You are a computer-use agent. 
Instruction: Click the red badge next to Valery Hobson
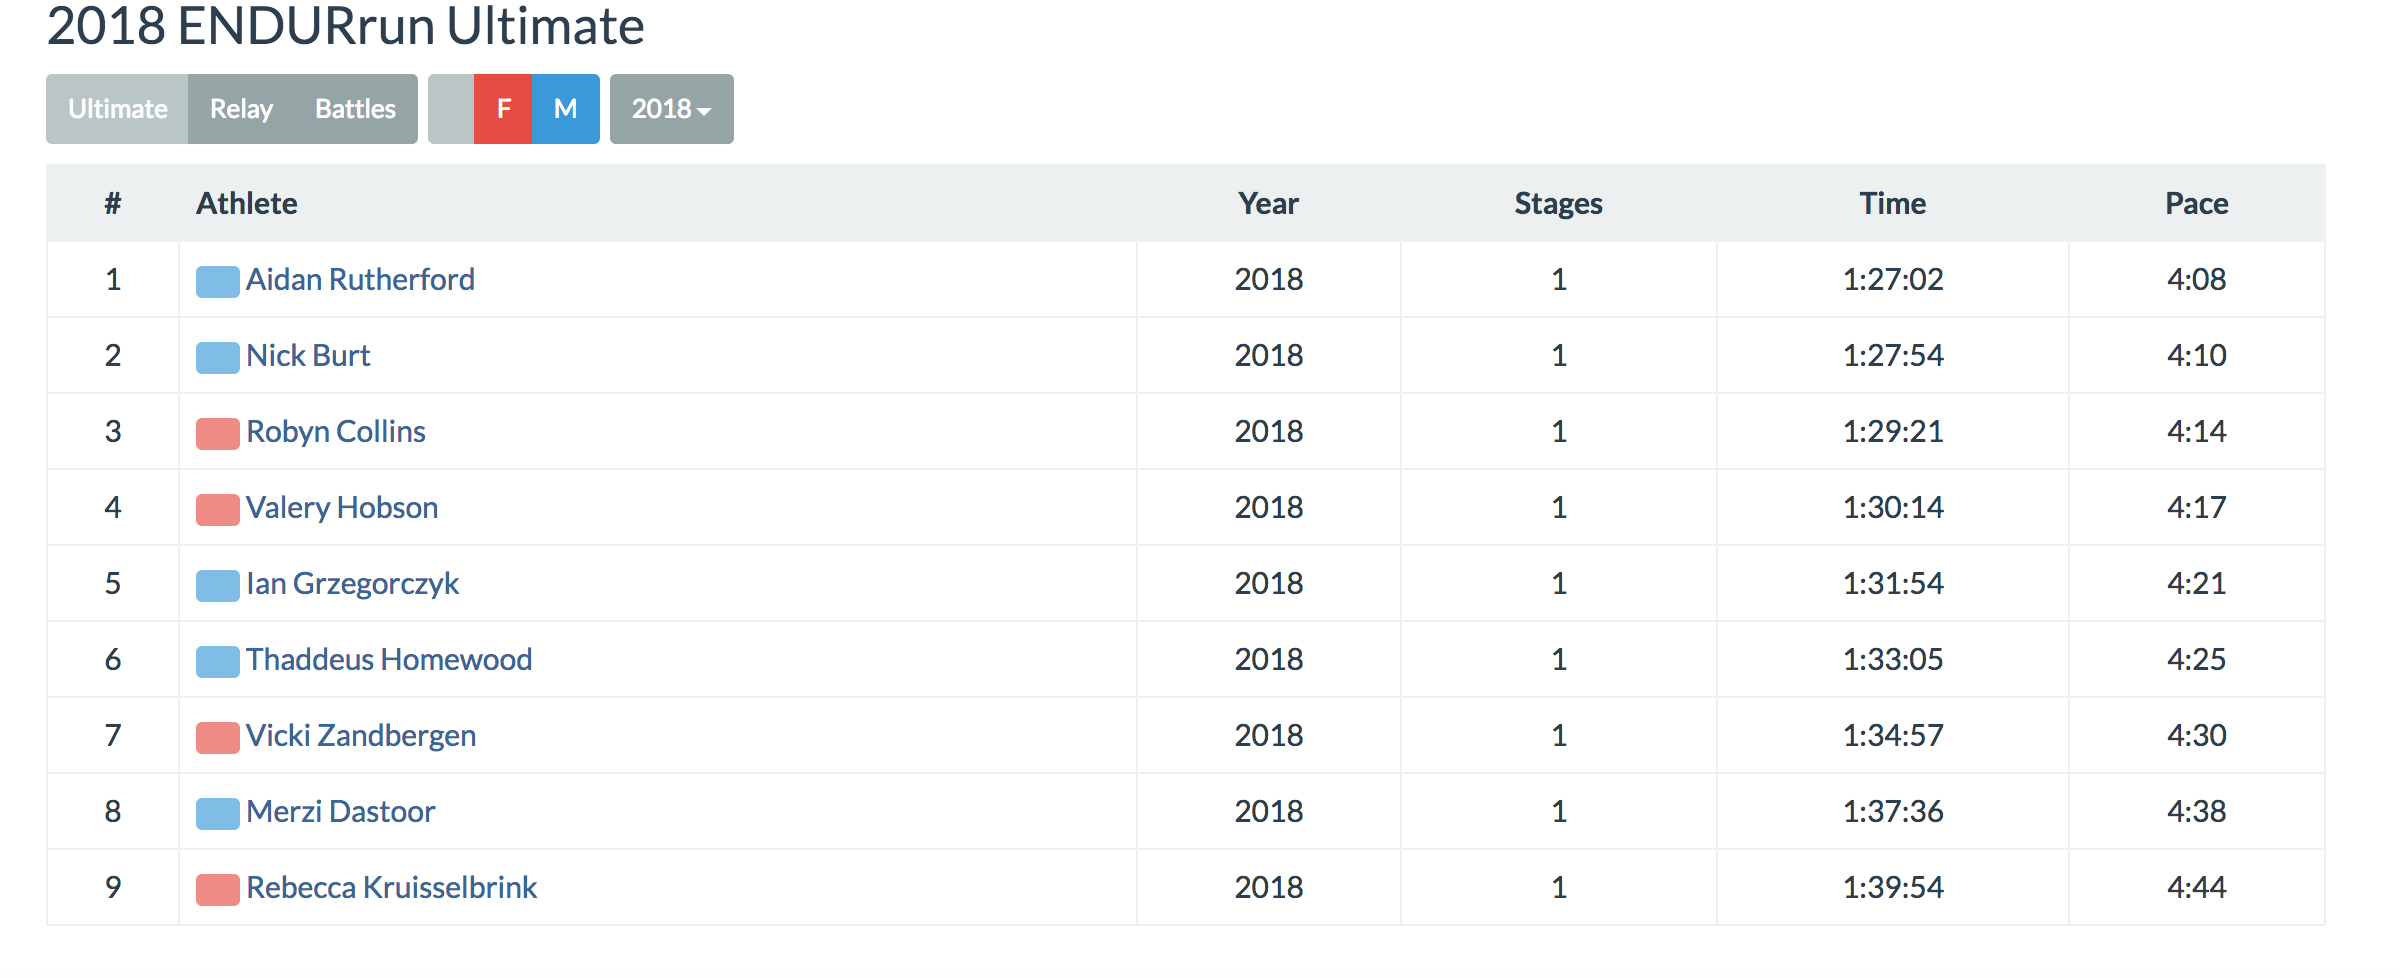pos(217,509)
